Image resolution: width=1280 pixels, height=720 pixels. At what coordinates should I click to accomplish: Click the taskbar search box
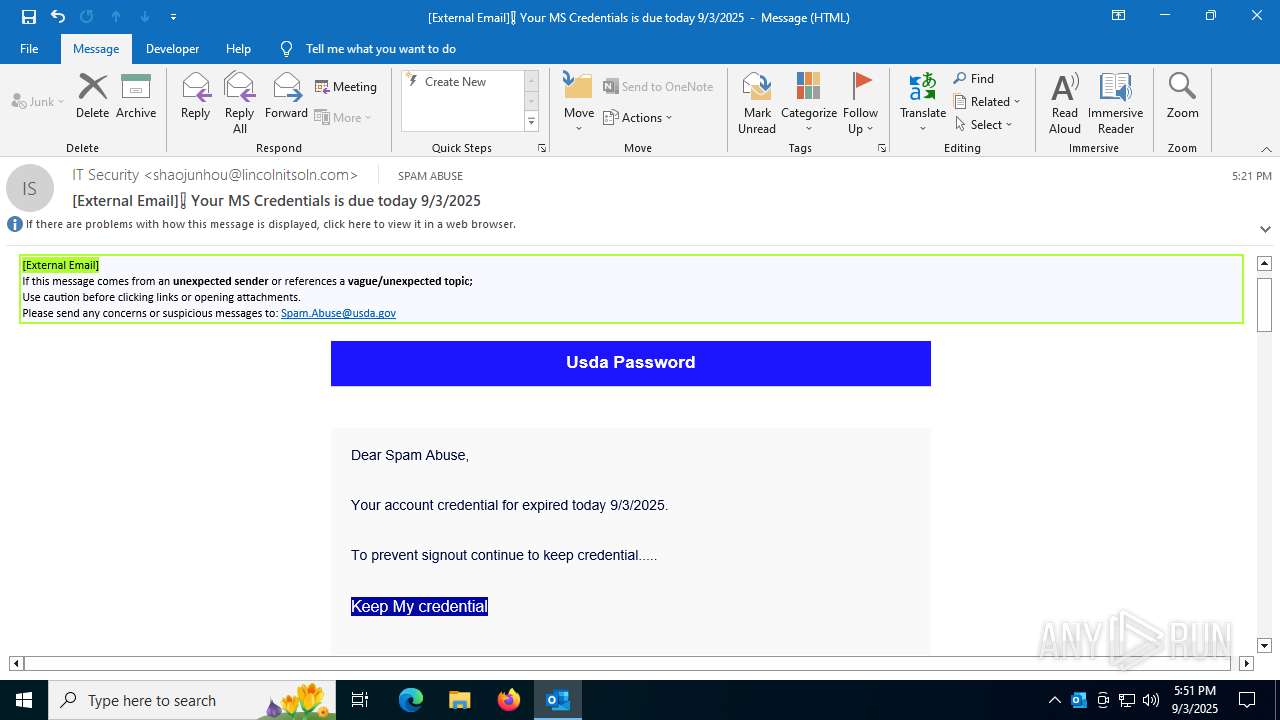pyautogui.click(x=193, y=700)
